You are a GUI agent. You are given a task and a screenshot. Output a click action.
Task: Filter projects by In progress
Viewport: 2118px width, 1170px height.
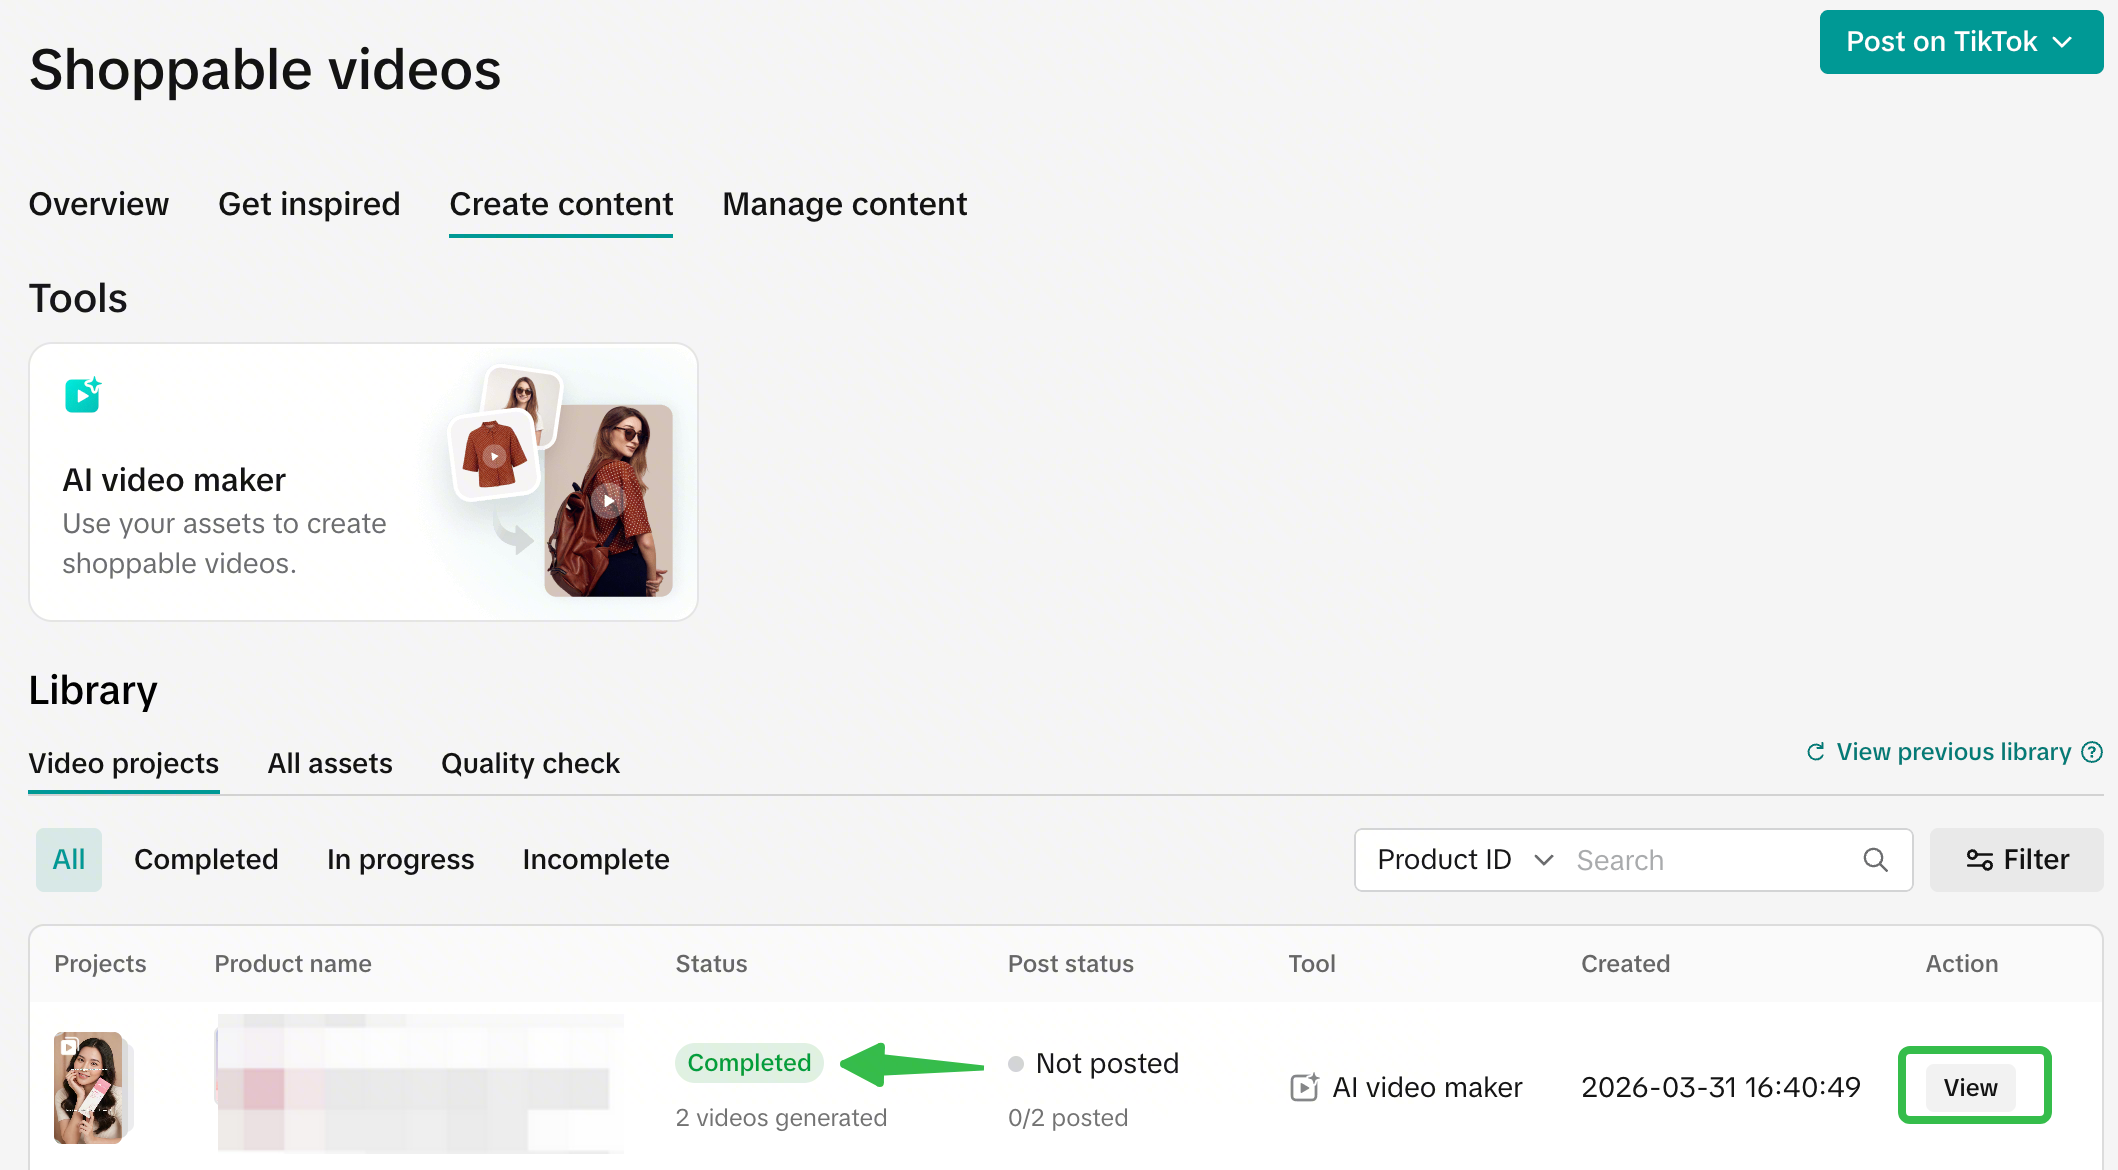(400, 860)
